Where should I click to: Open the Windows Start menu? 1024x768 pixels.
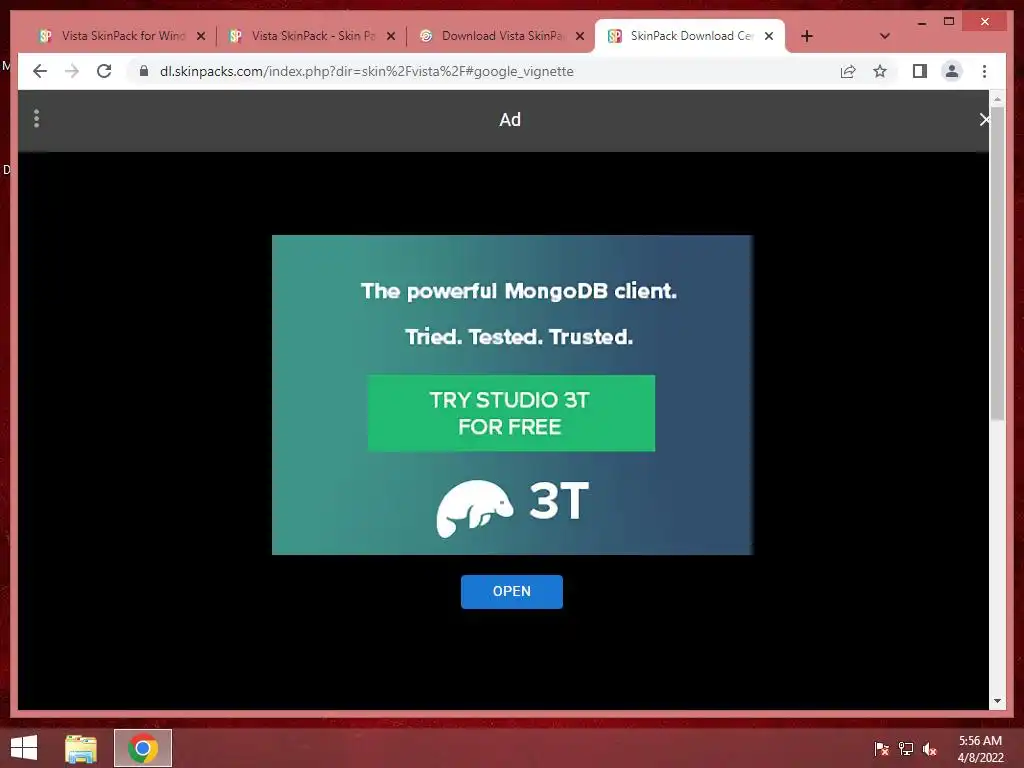click(x=24, y=748)
